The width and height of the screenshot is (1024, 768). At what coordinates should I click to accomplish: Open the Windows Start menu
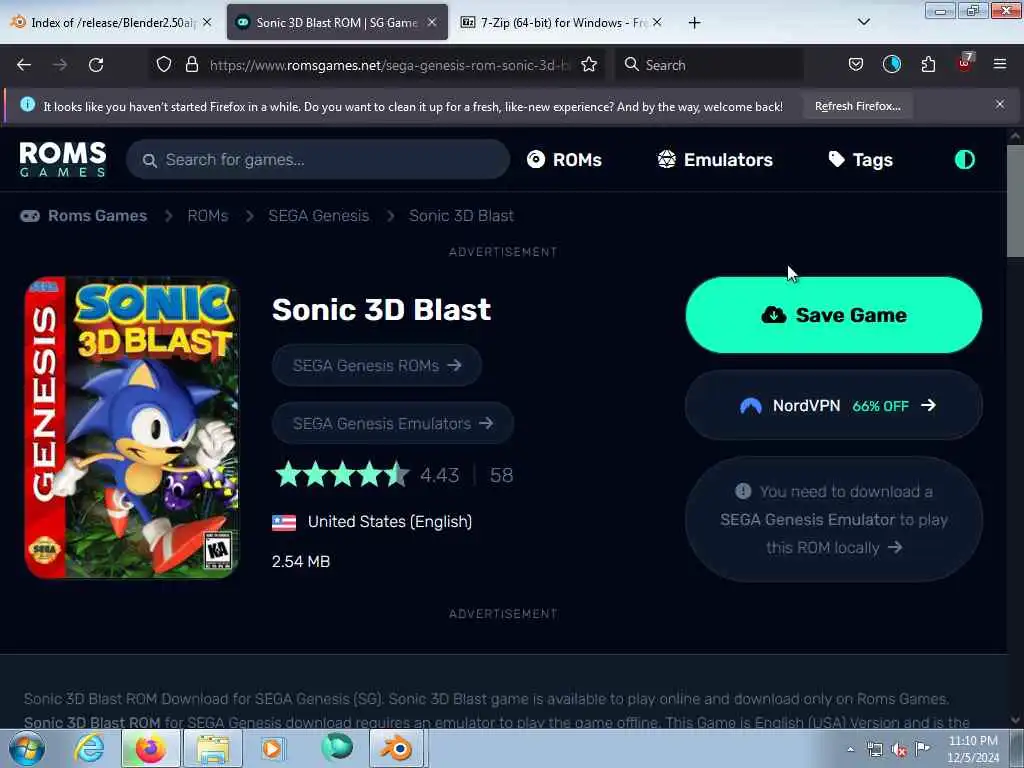(x=26, y=749)
